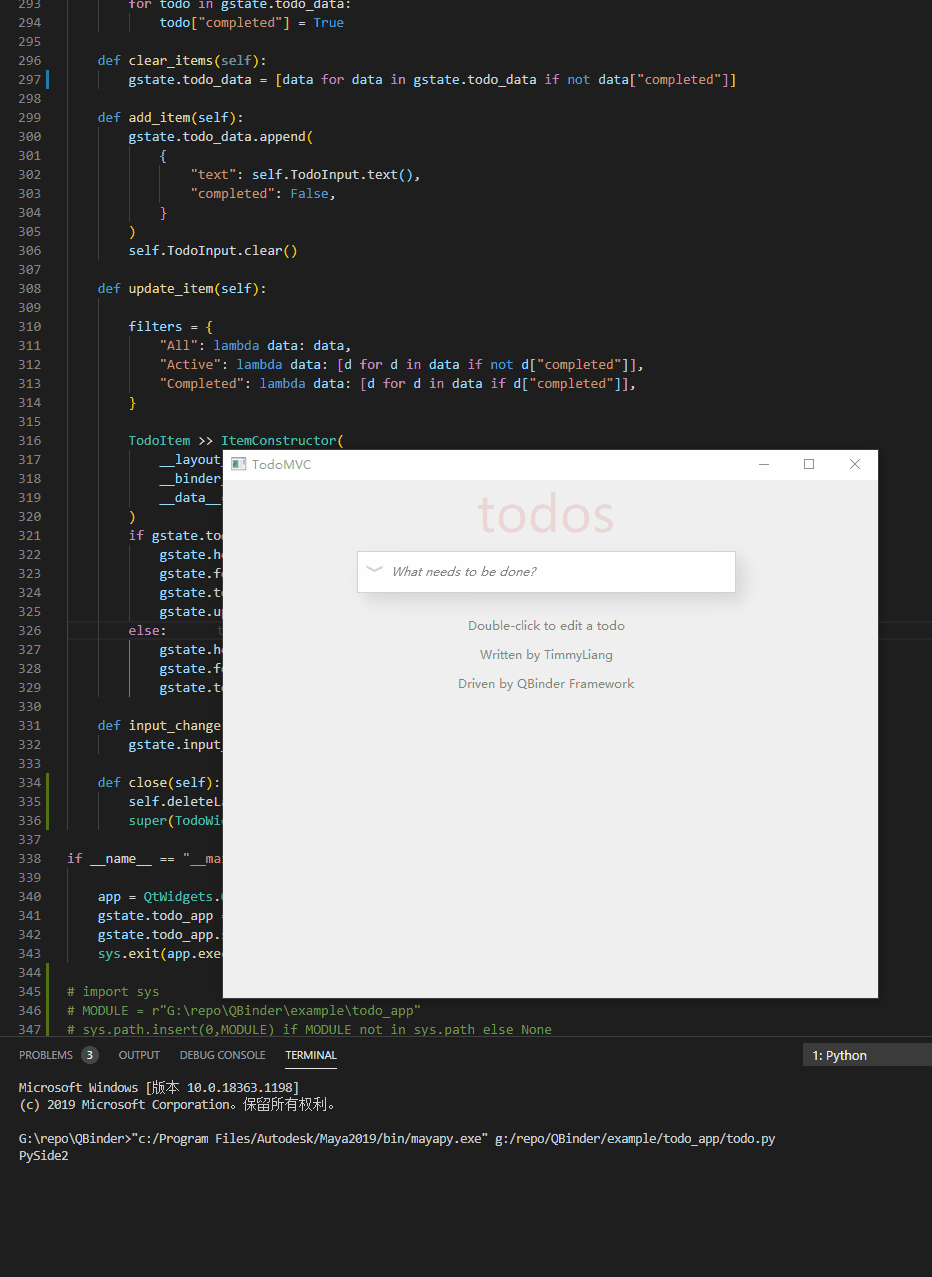Click the '# MODULE = r"G:\repo...' comment line
This screenshot has width=932, height=1277.
click(244, 1010)
